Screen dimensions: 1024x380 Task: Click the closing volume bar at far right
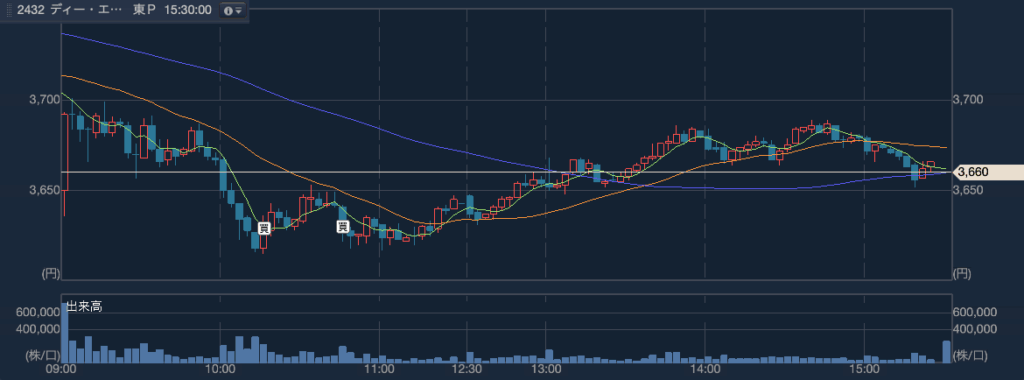point(946,352)
